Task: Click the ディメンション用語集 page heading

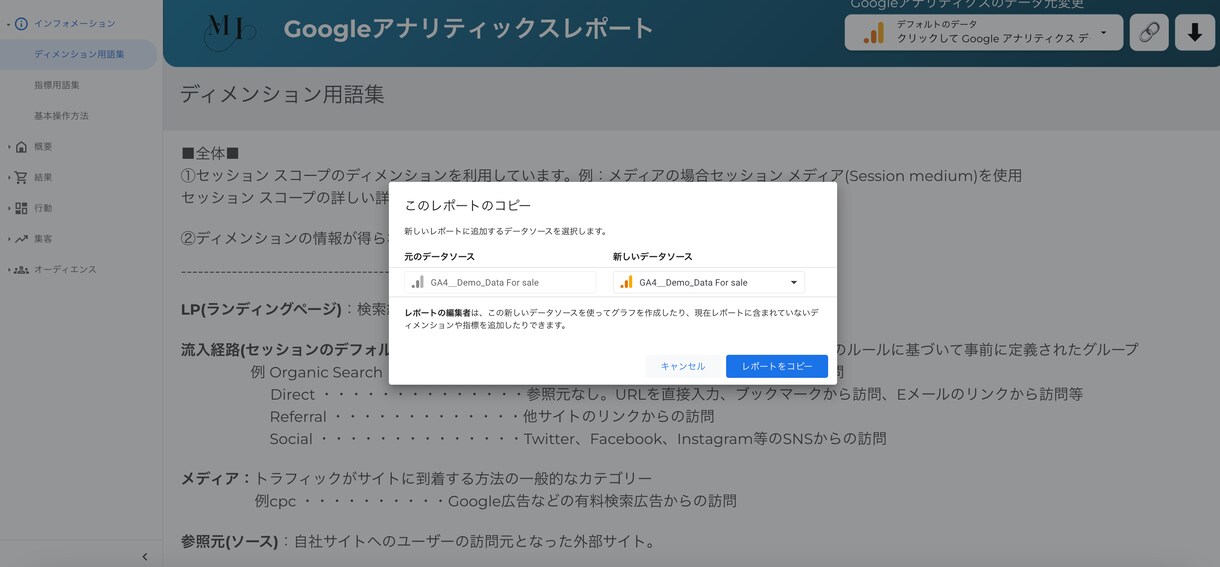Action: (x=282, y=95)
